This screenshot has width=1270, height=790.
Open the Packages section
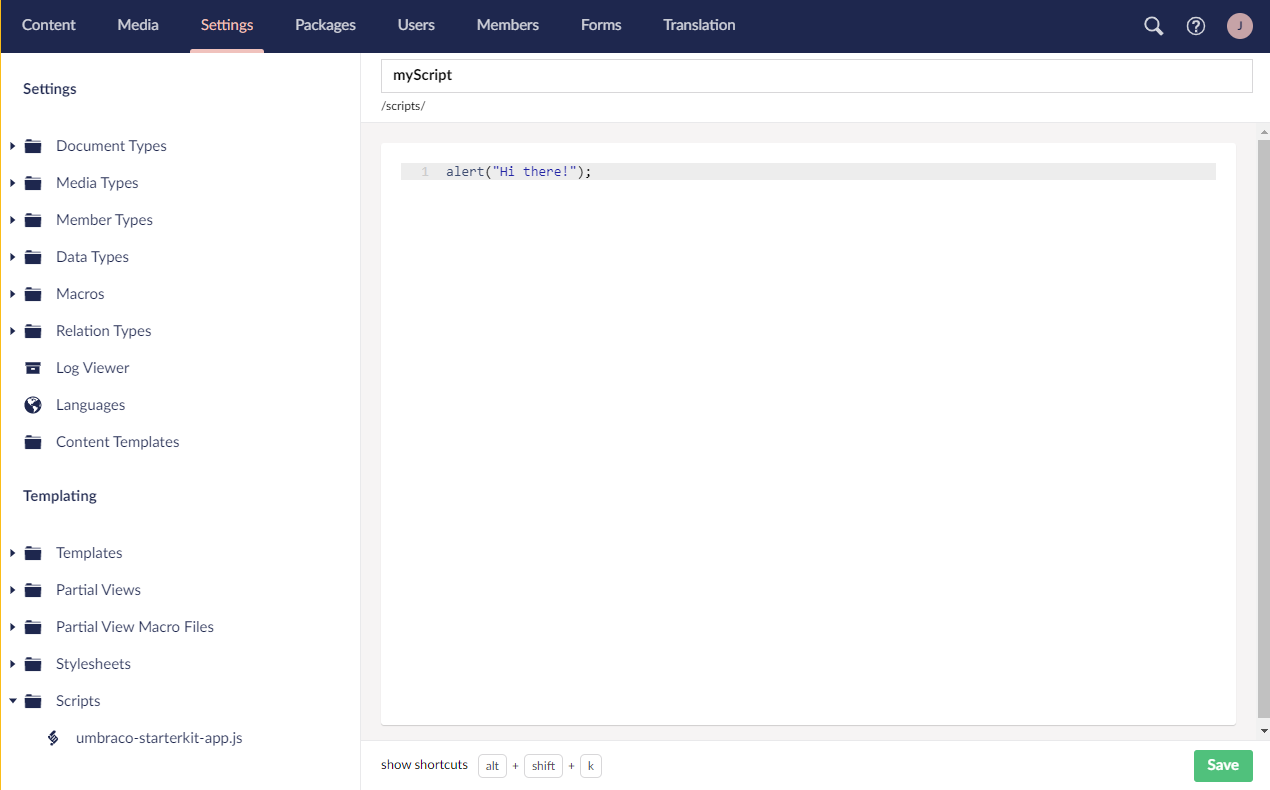[x=325, y=25]
